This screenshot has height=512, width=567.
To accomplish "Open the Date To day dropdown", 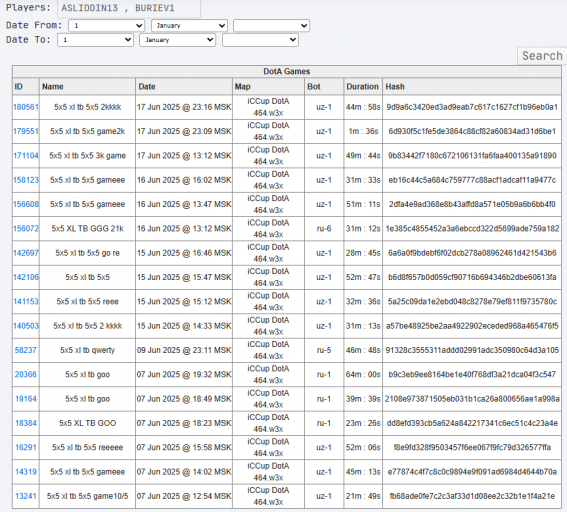I will (95, 40).
